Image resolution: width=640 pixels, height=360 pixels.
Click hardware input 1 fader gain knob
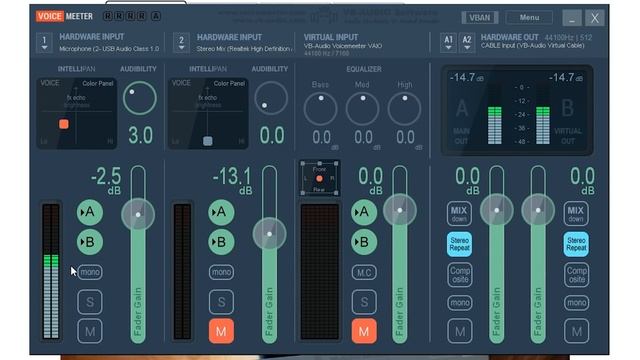[x=138, y=214]
